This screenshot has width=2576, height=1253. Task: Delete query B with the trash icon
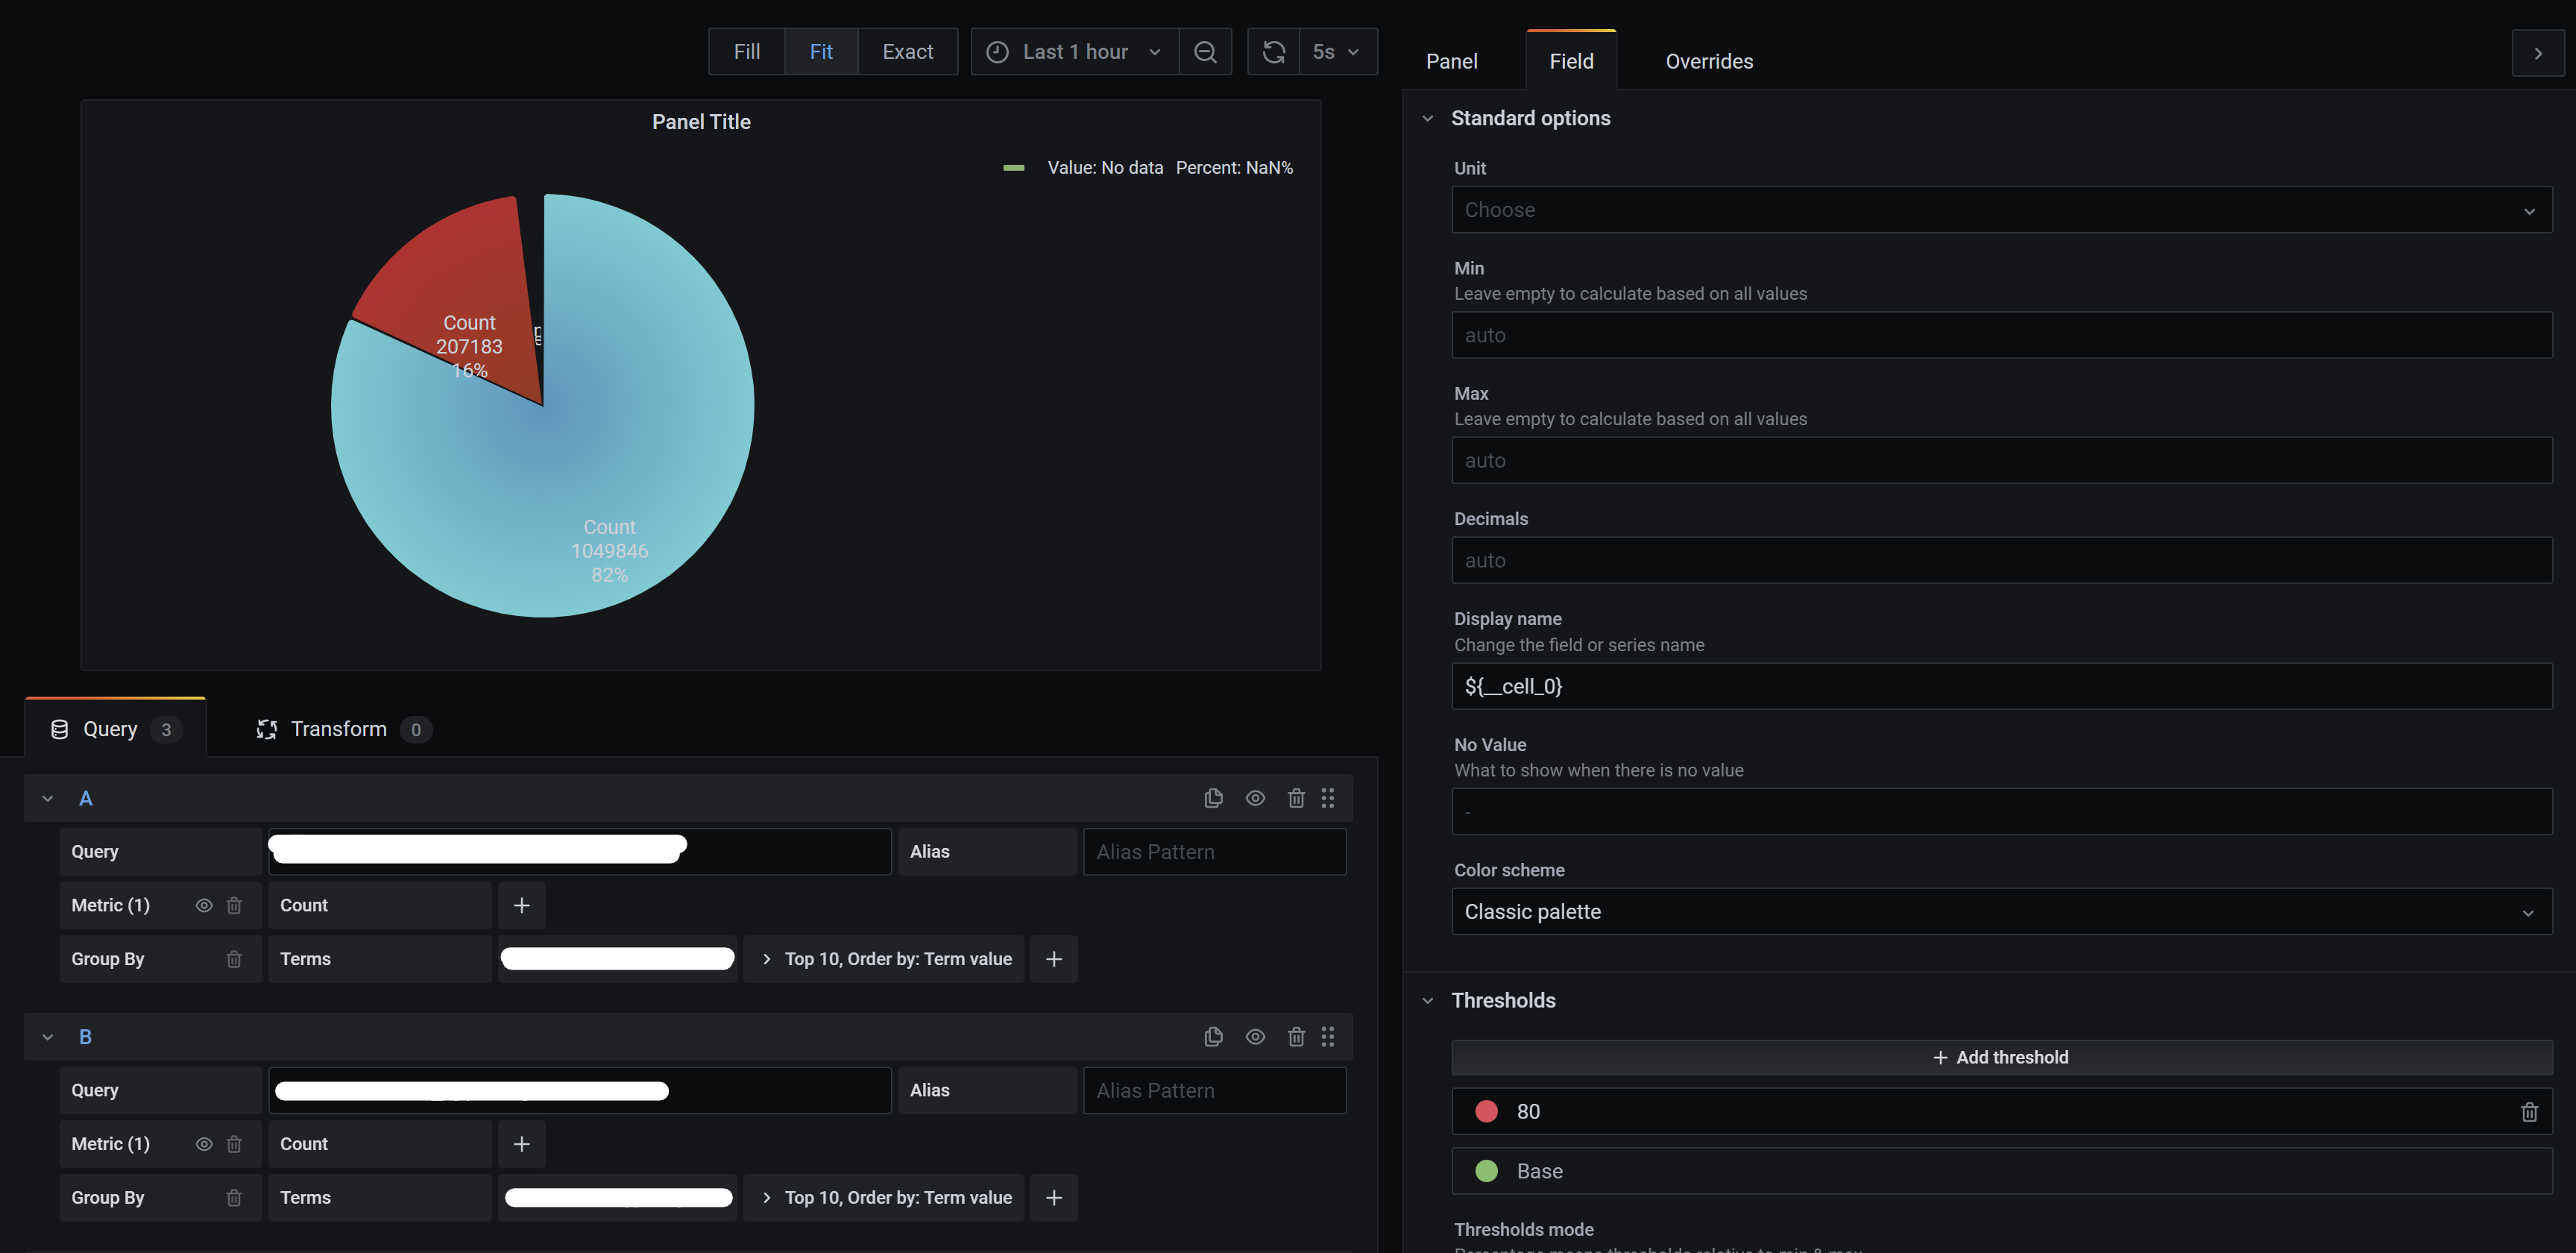tap(1296, 1037)
